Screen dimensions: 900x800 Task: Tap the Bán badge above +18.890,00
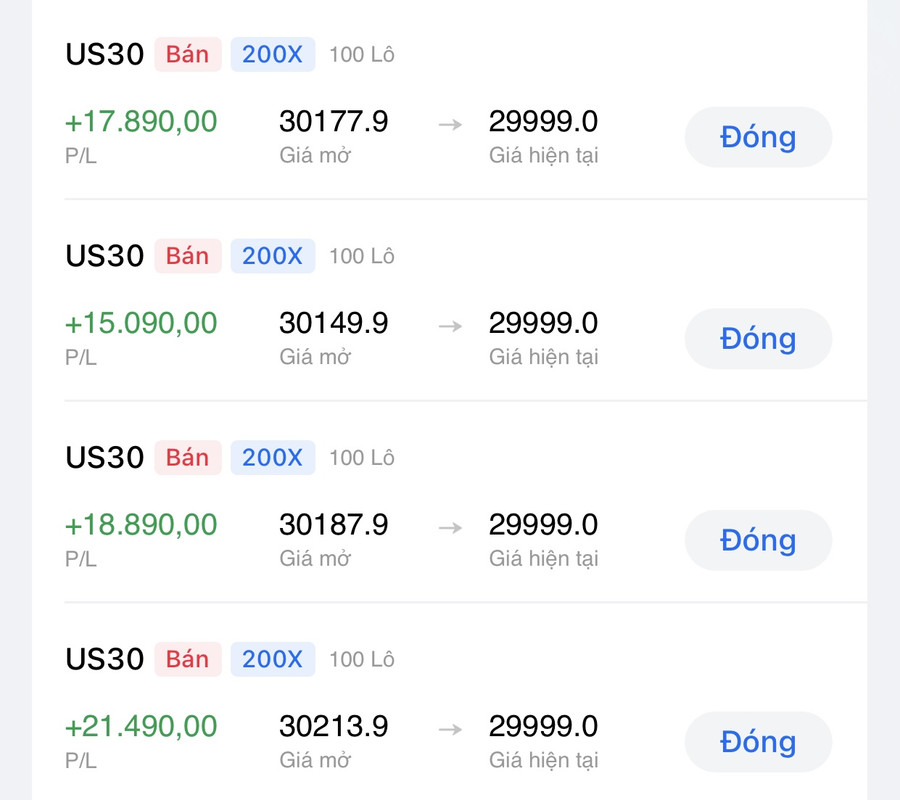click(187, 457)
